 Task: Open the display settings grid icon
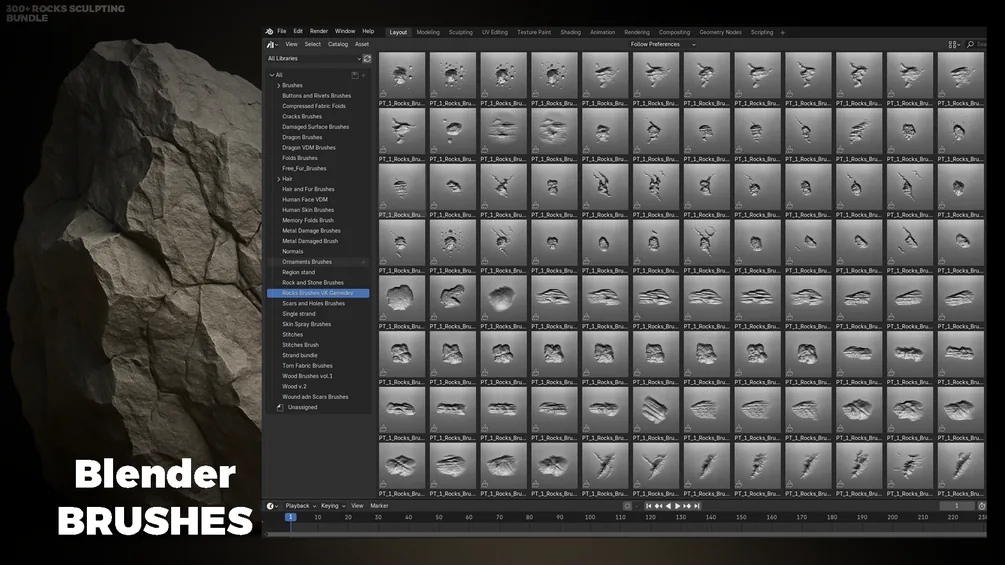[953, 44]
